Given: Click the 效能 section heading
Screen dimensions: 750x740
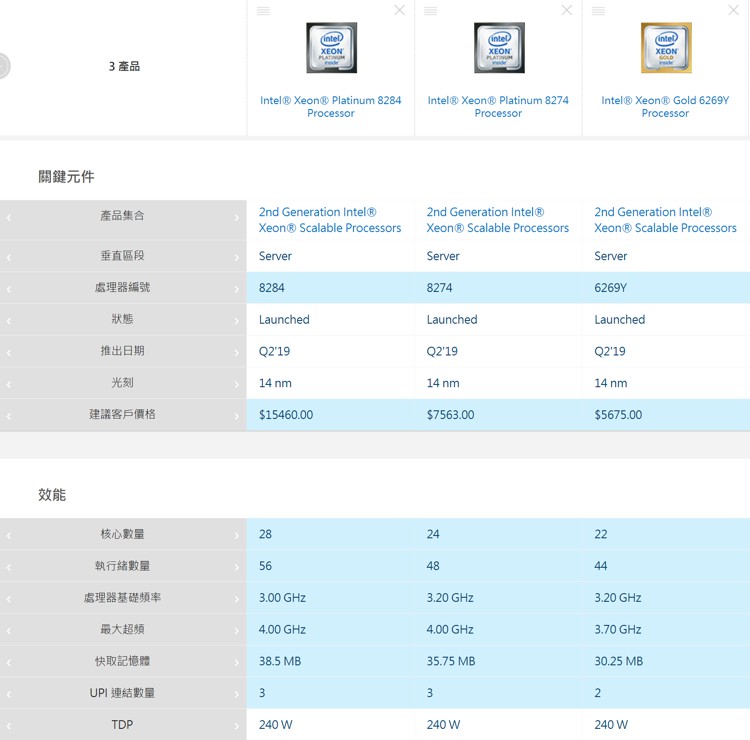Looking at the screenshot, I should (52, 495).
